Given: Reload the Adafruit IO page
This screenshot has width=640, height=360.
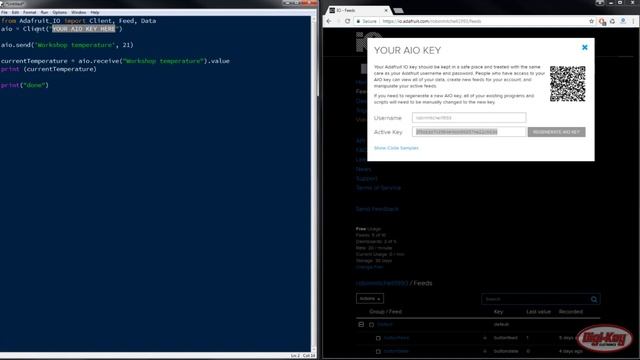Looking at the screenshot, I should [347, 21].
